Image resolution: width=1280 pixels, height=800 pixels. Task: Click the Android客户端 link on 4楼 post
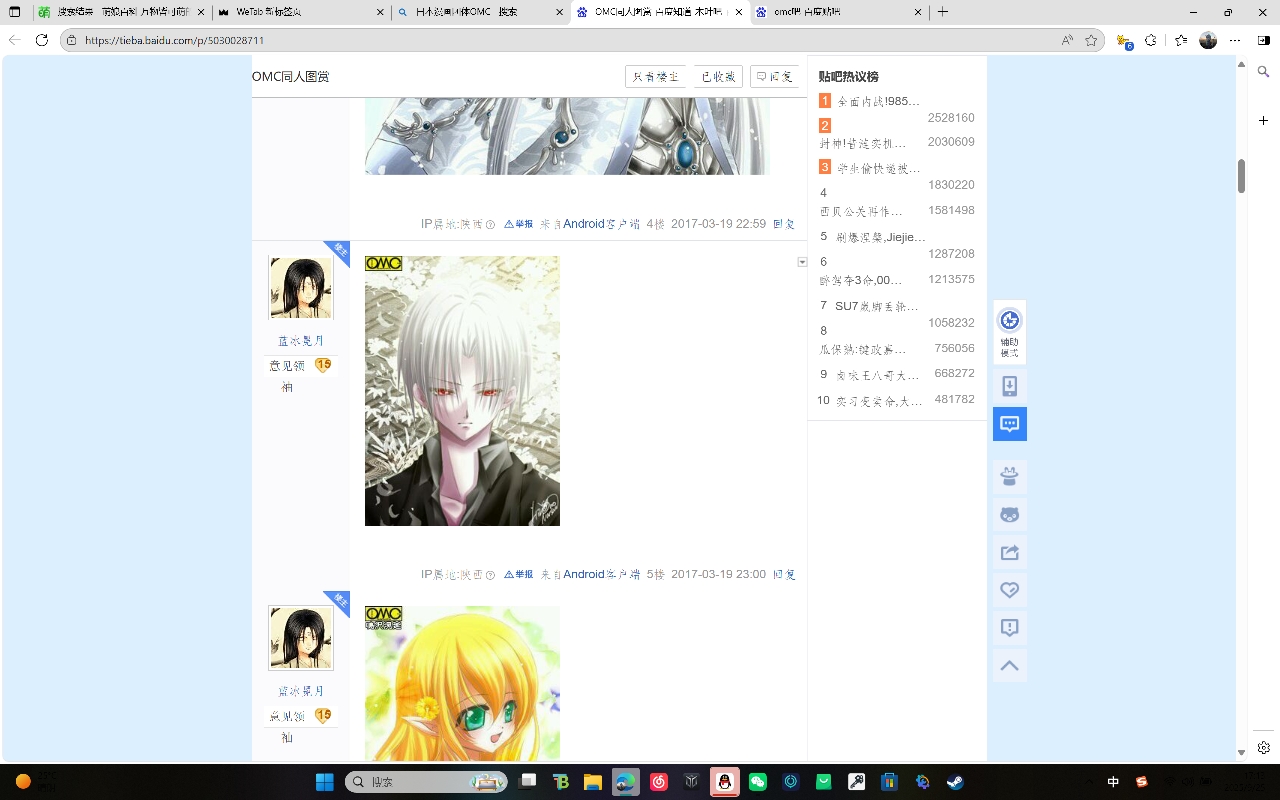coord(601,224)
